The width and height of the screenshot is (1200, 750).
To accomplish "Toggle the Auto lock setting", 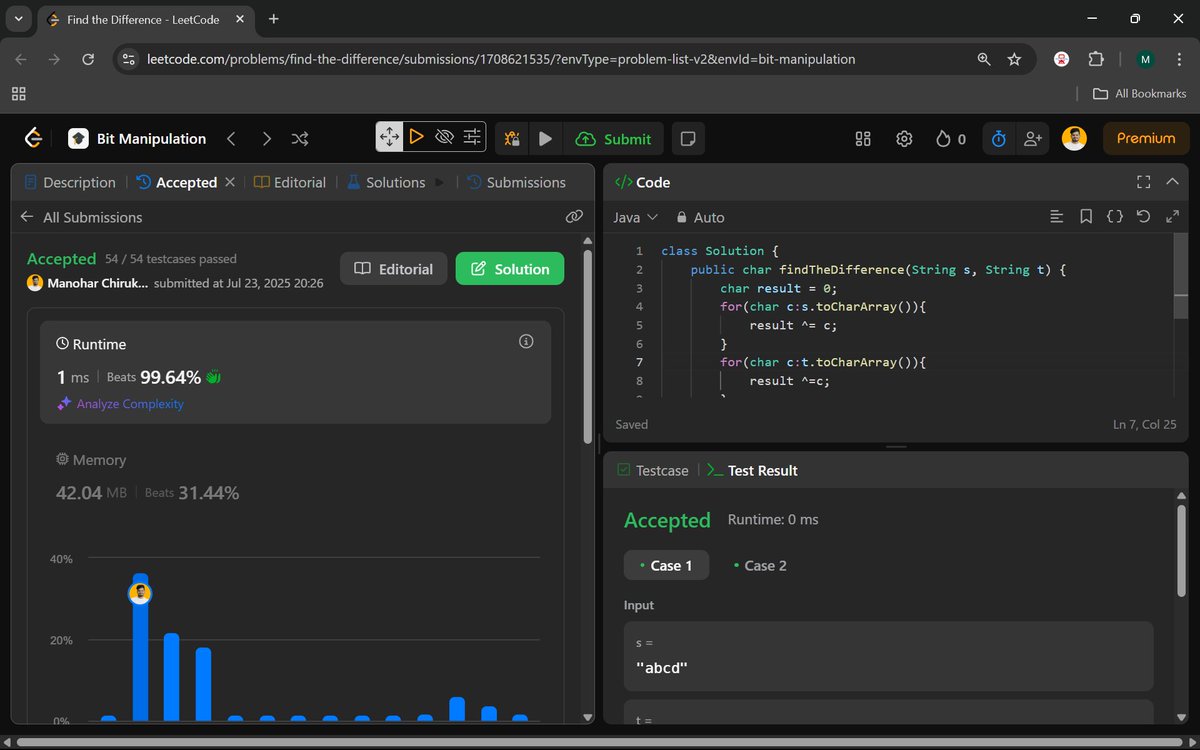I will pyautogui.click(x=700, y=217).
